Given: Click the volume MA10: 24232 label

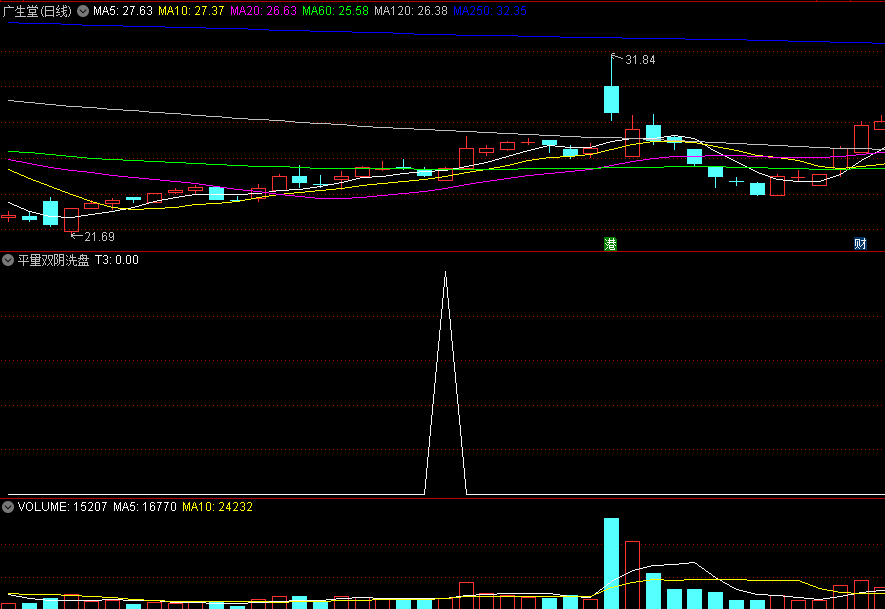Looking at the screenshot, I should [217, 507].
